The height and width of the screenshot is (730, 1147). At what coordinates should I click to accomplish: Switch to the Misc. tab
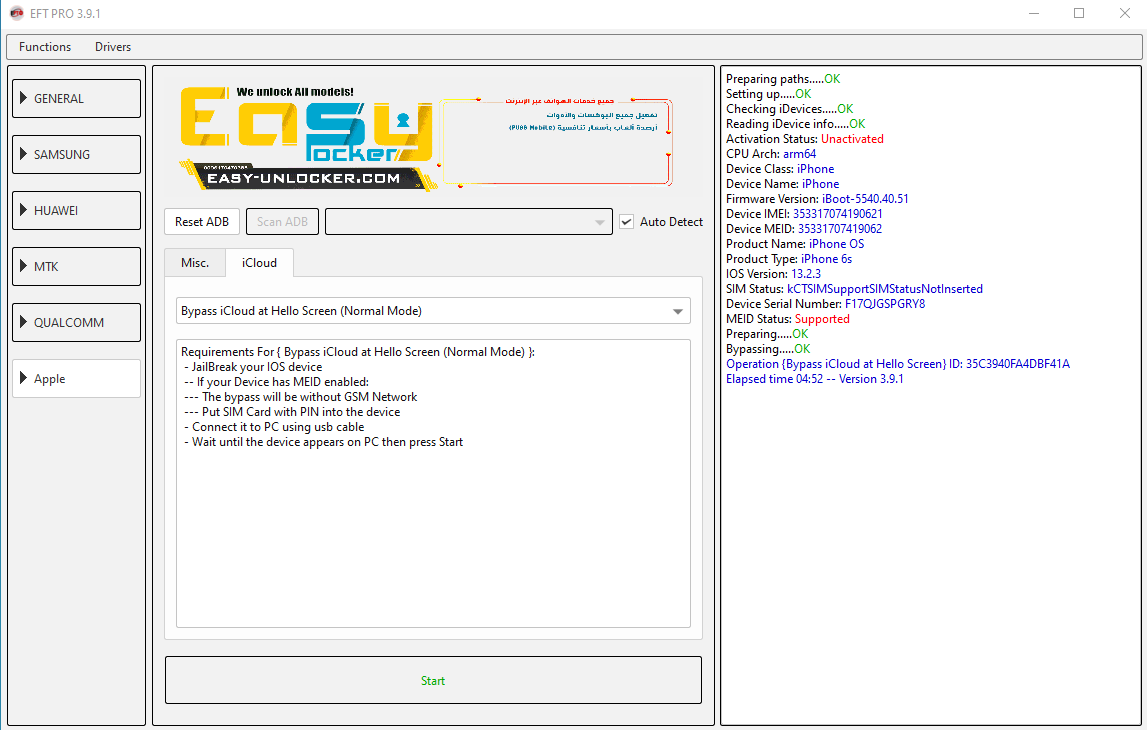click(x=195, y=263)
